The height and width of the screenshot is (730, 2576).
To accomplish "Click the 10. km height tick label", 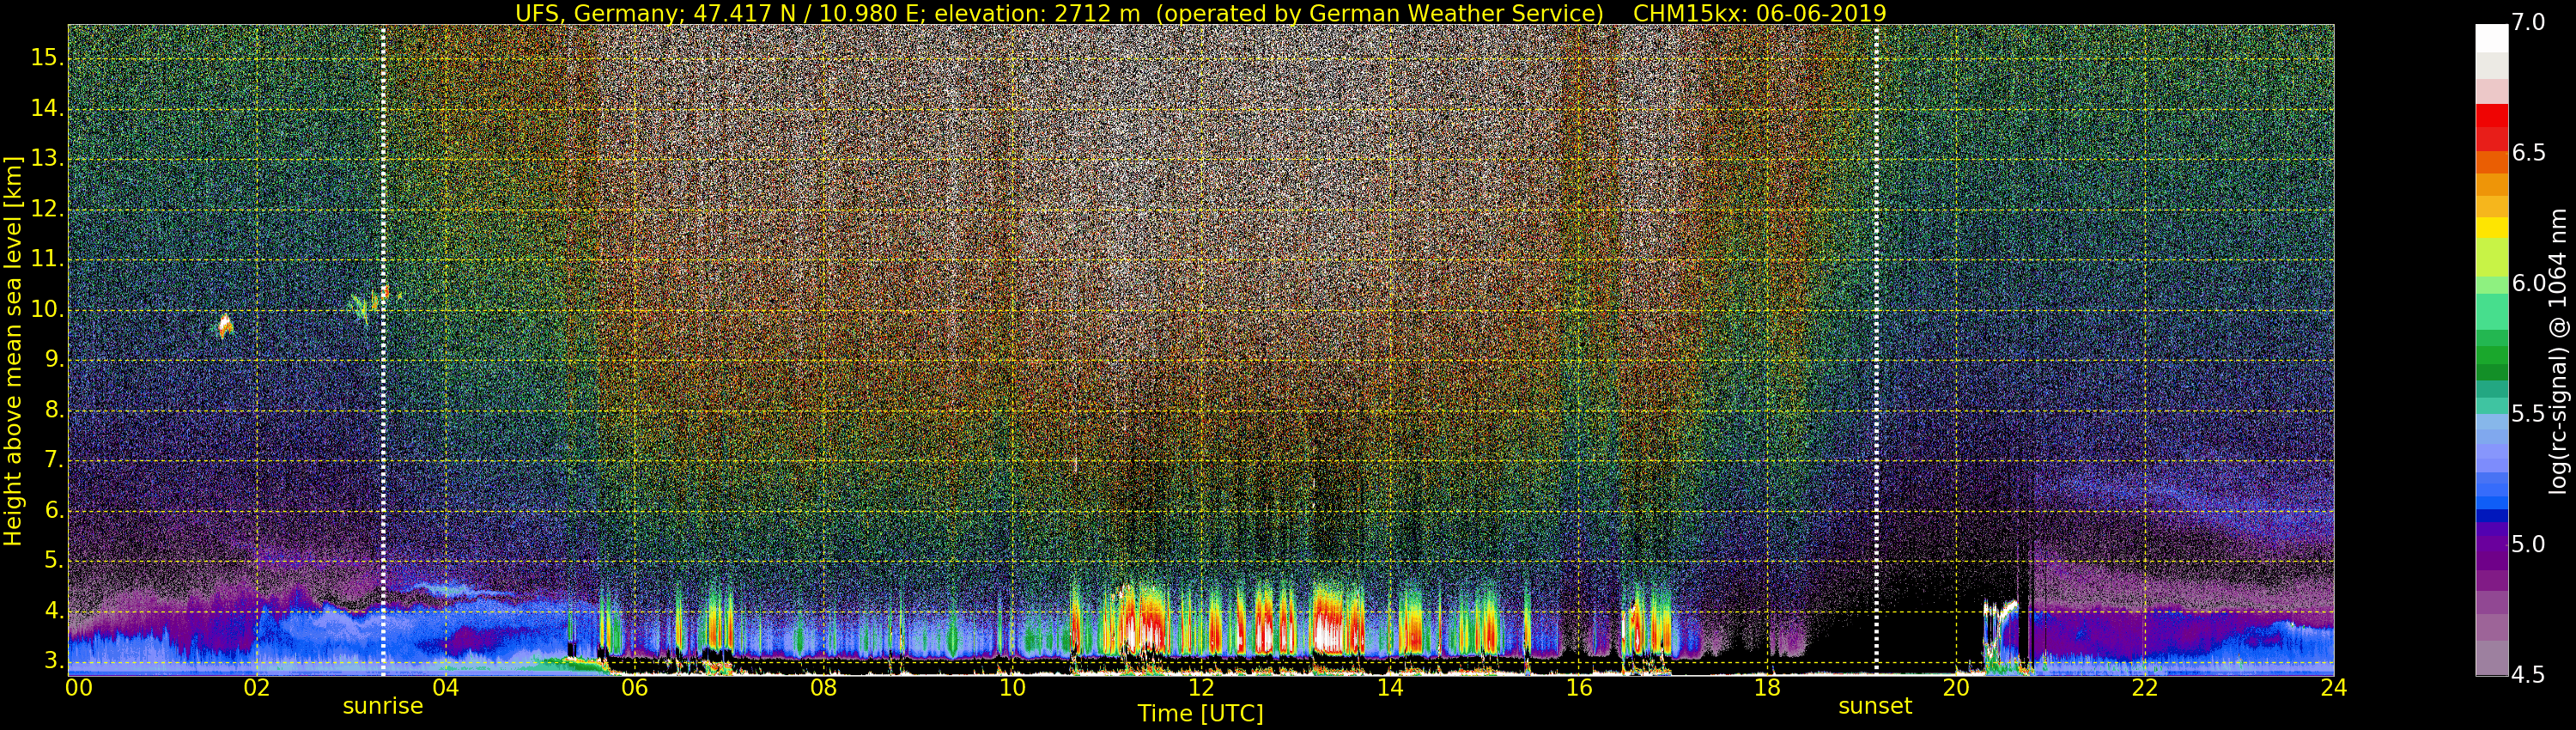I will coord(47,310).
